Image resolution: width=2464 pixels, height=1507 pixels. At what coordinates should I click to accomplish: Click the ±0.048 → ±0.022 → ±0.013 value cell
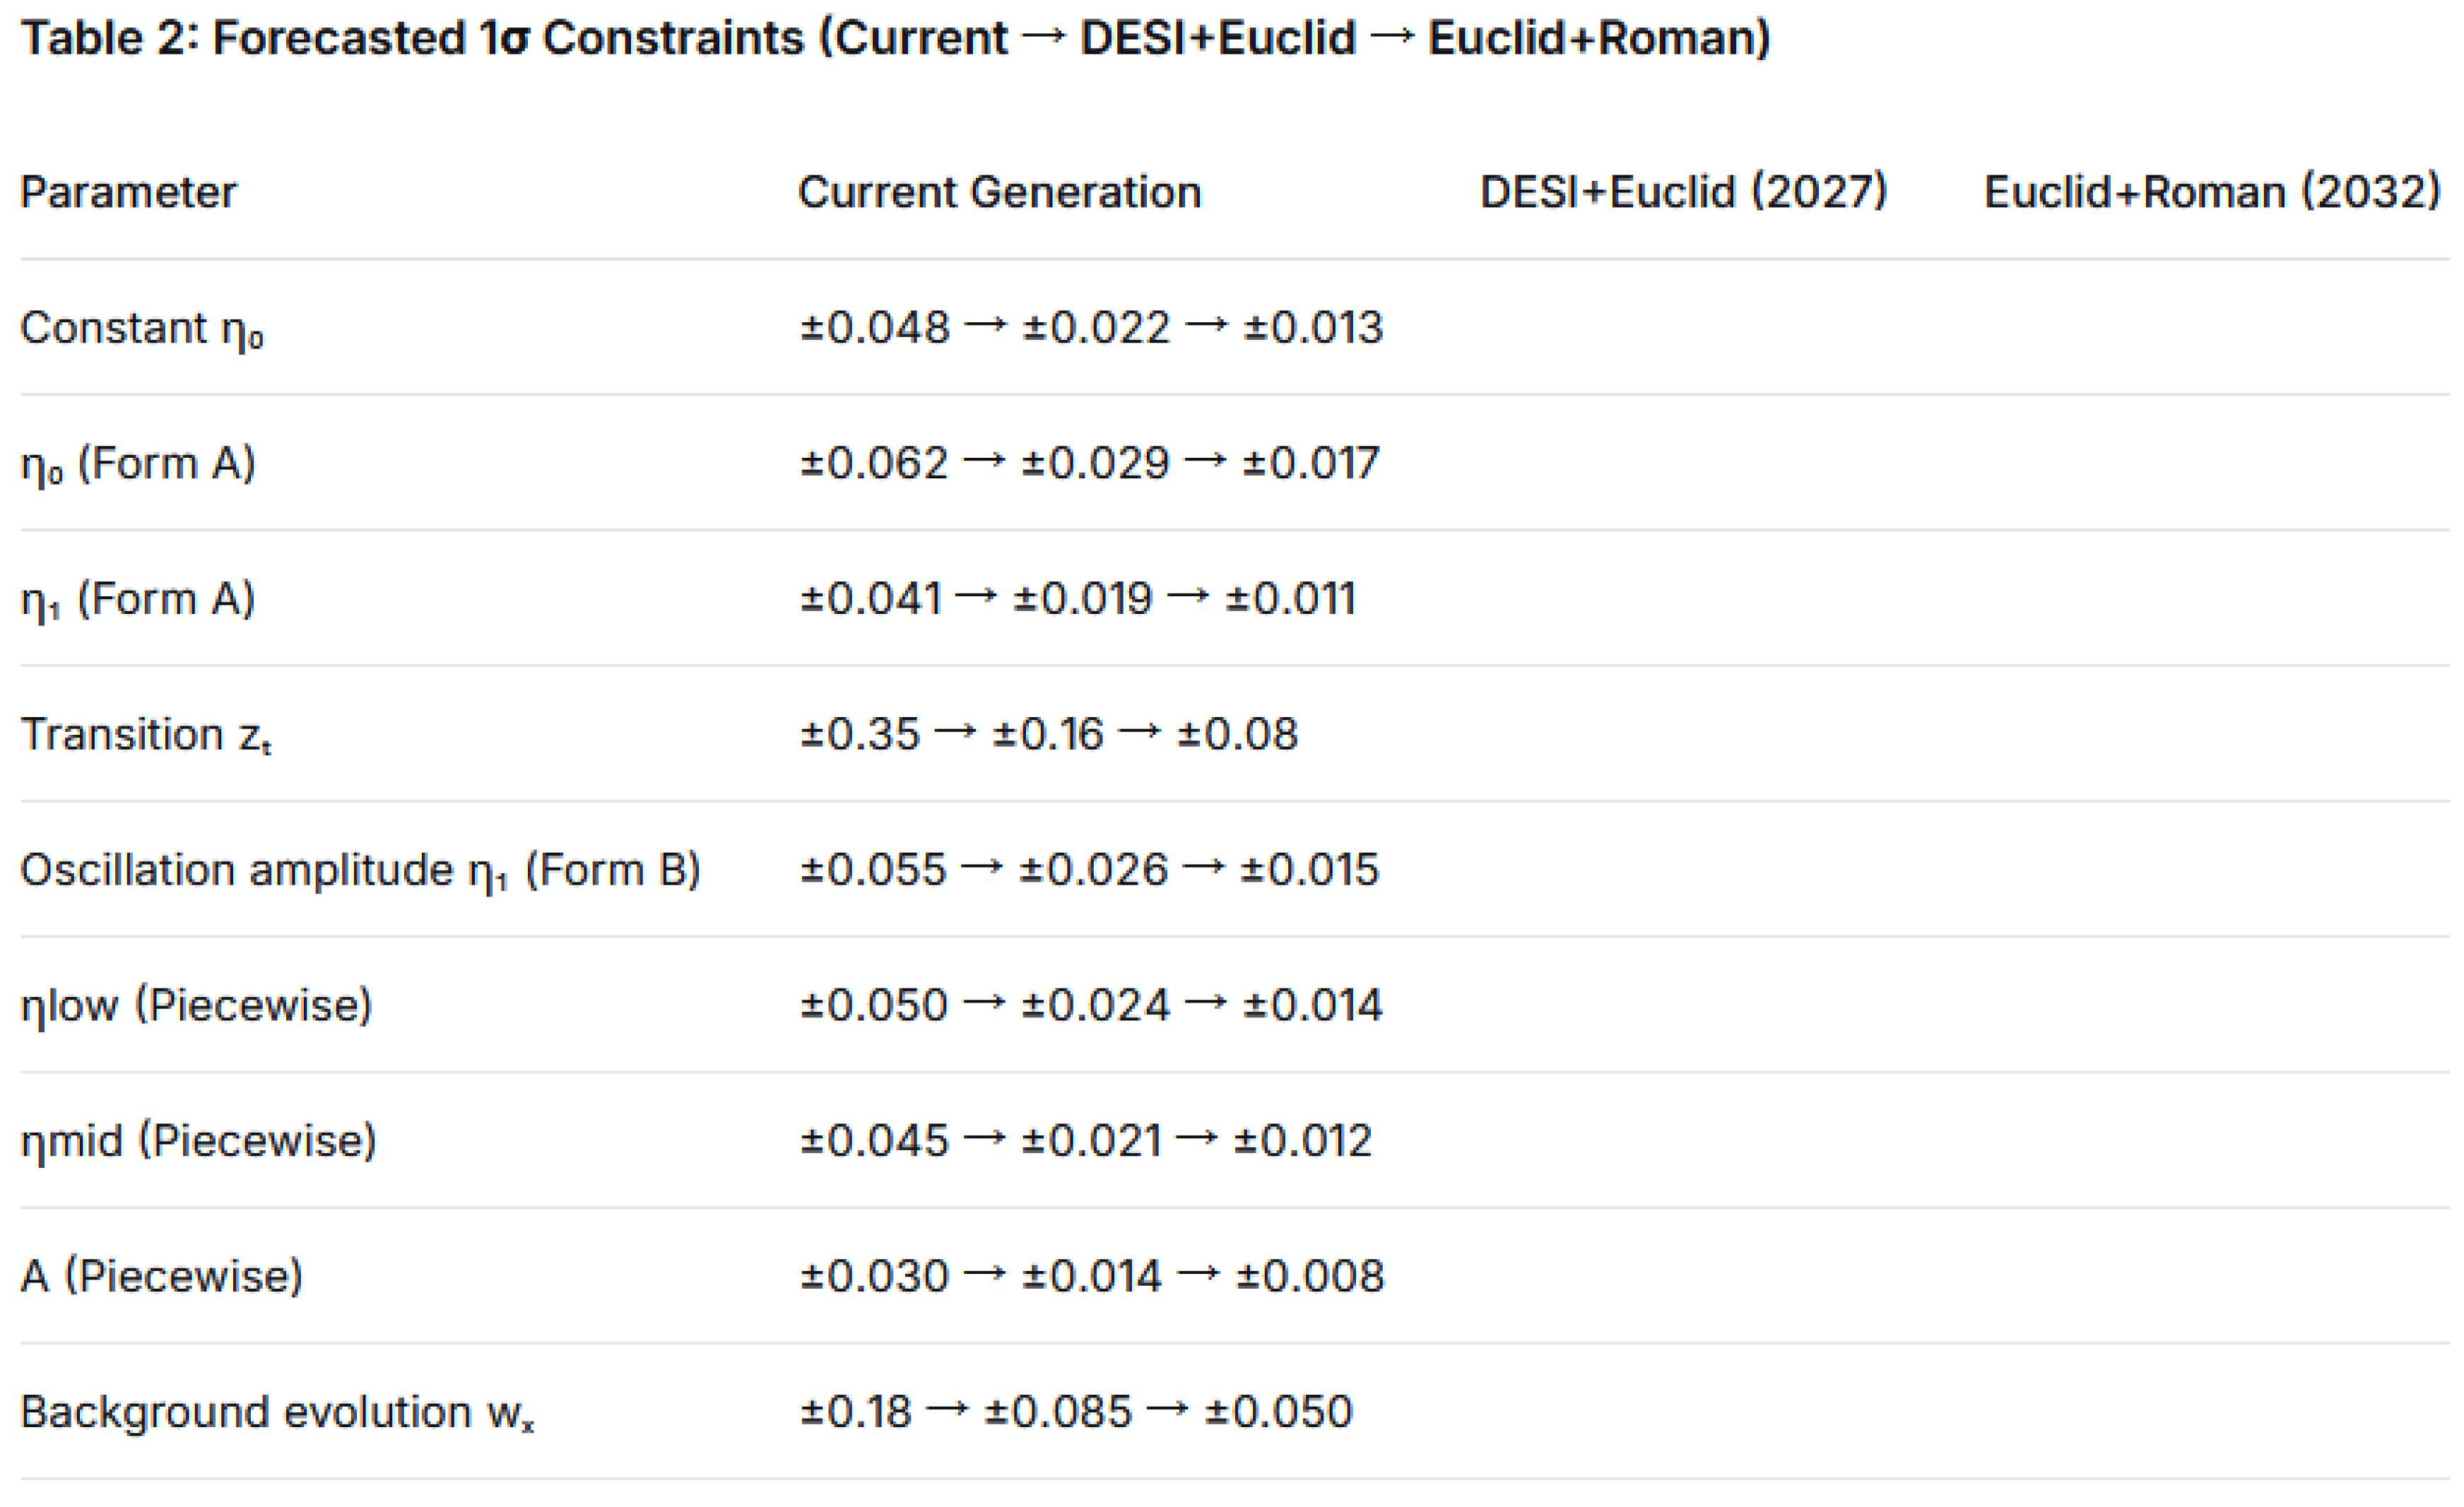tap(1091, 328)
